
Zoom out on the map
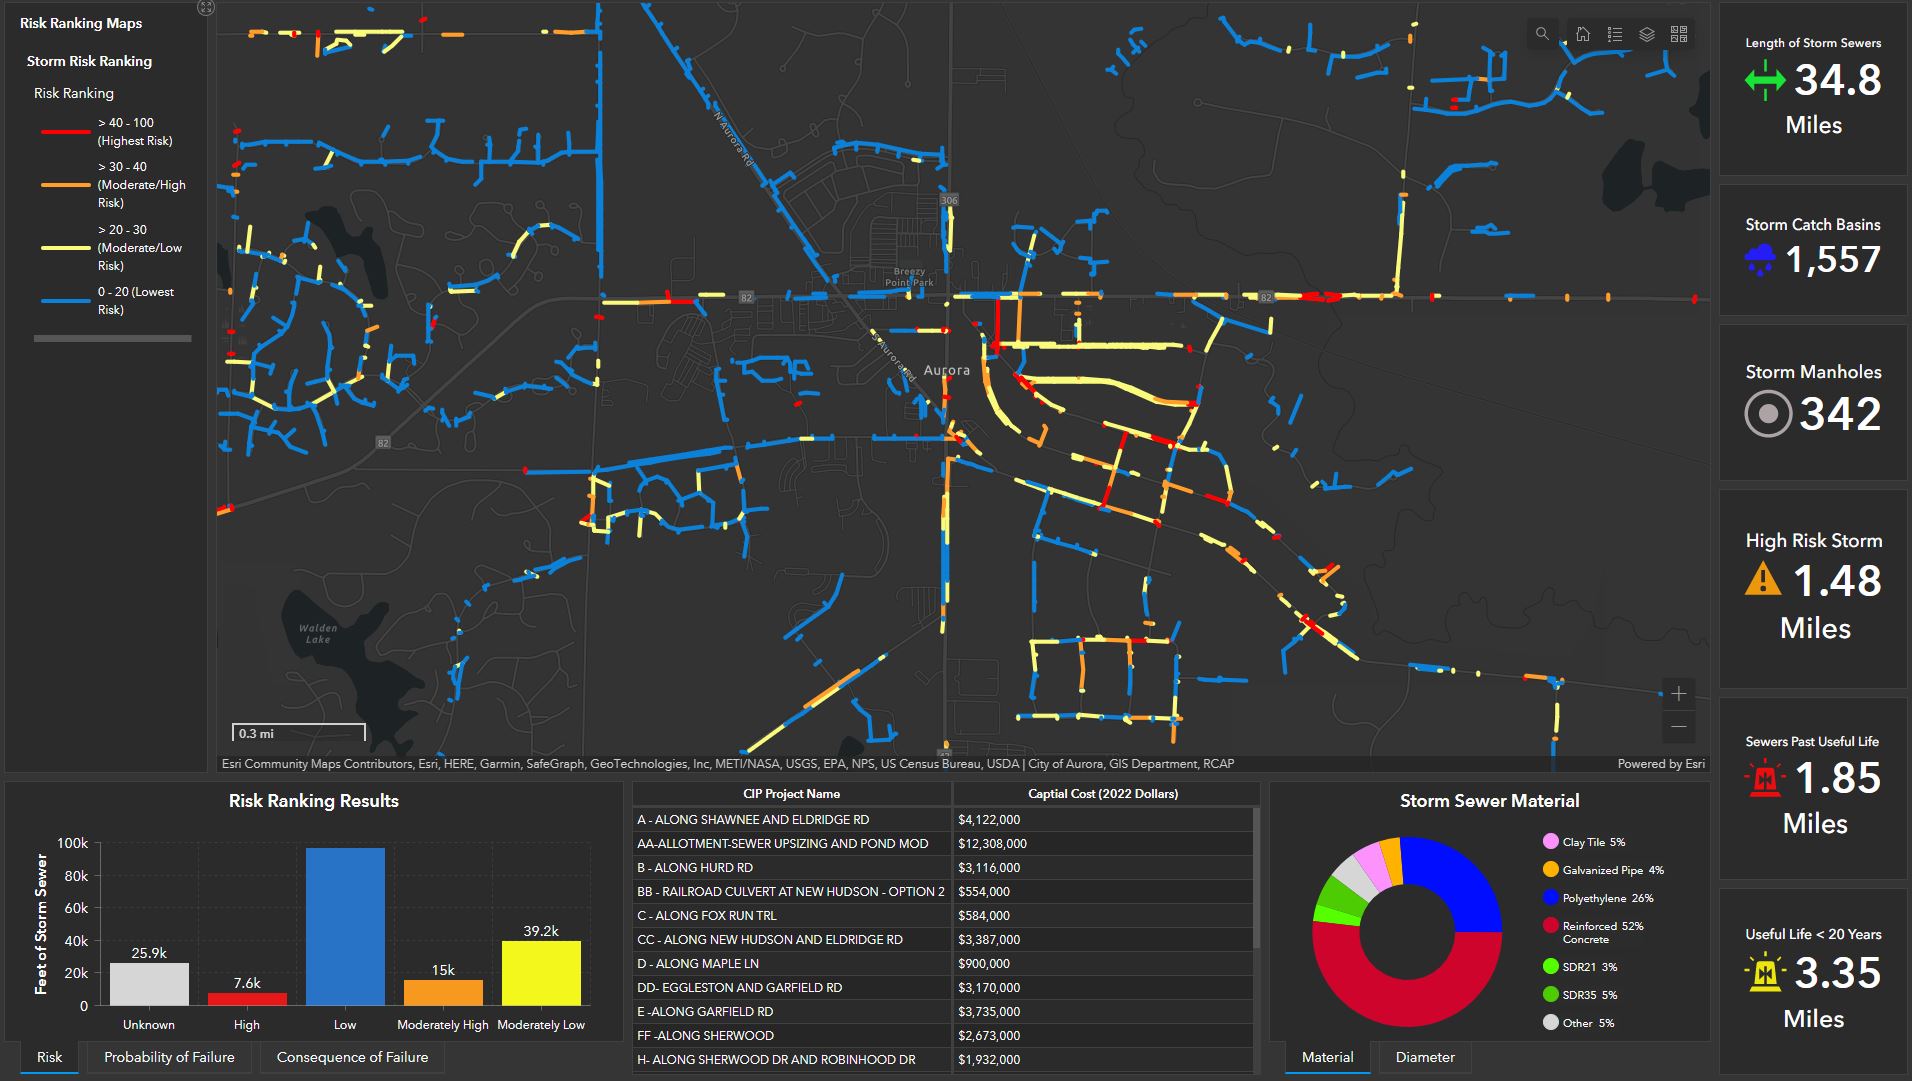[1678, 727]
